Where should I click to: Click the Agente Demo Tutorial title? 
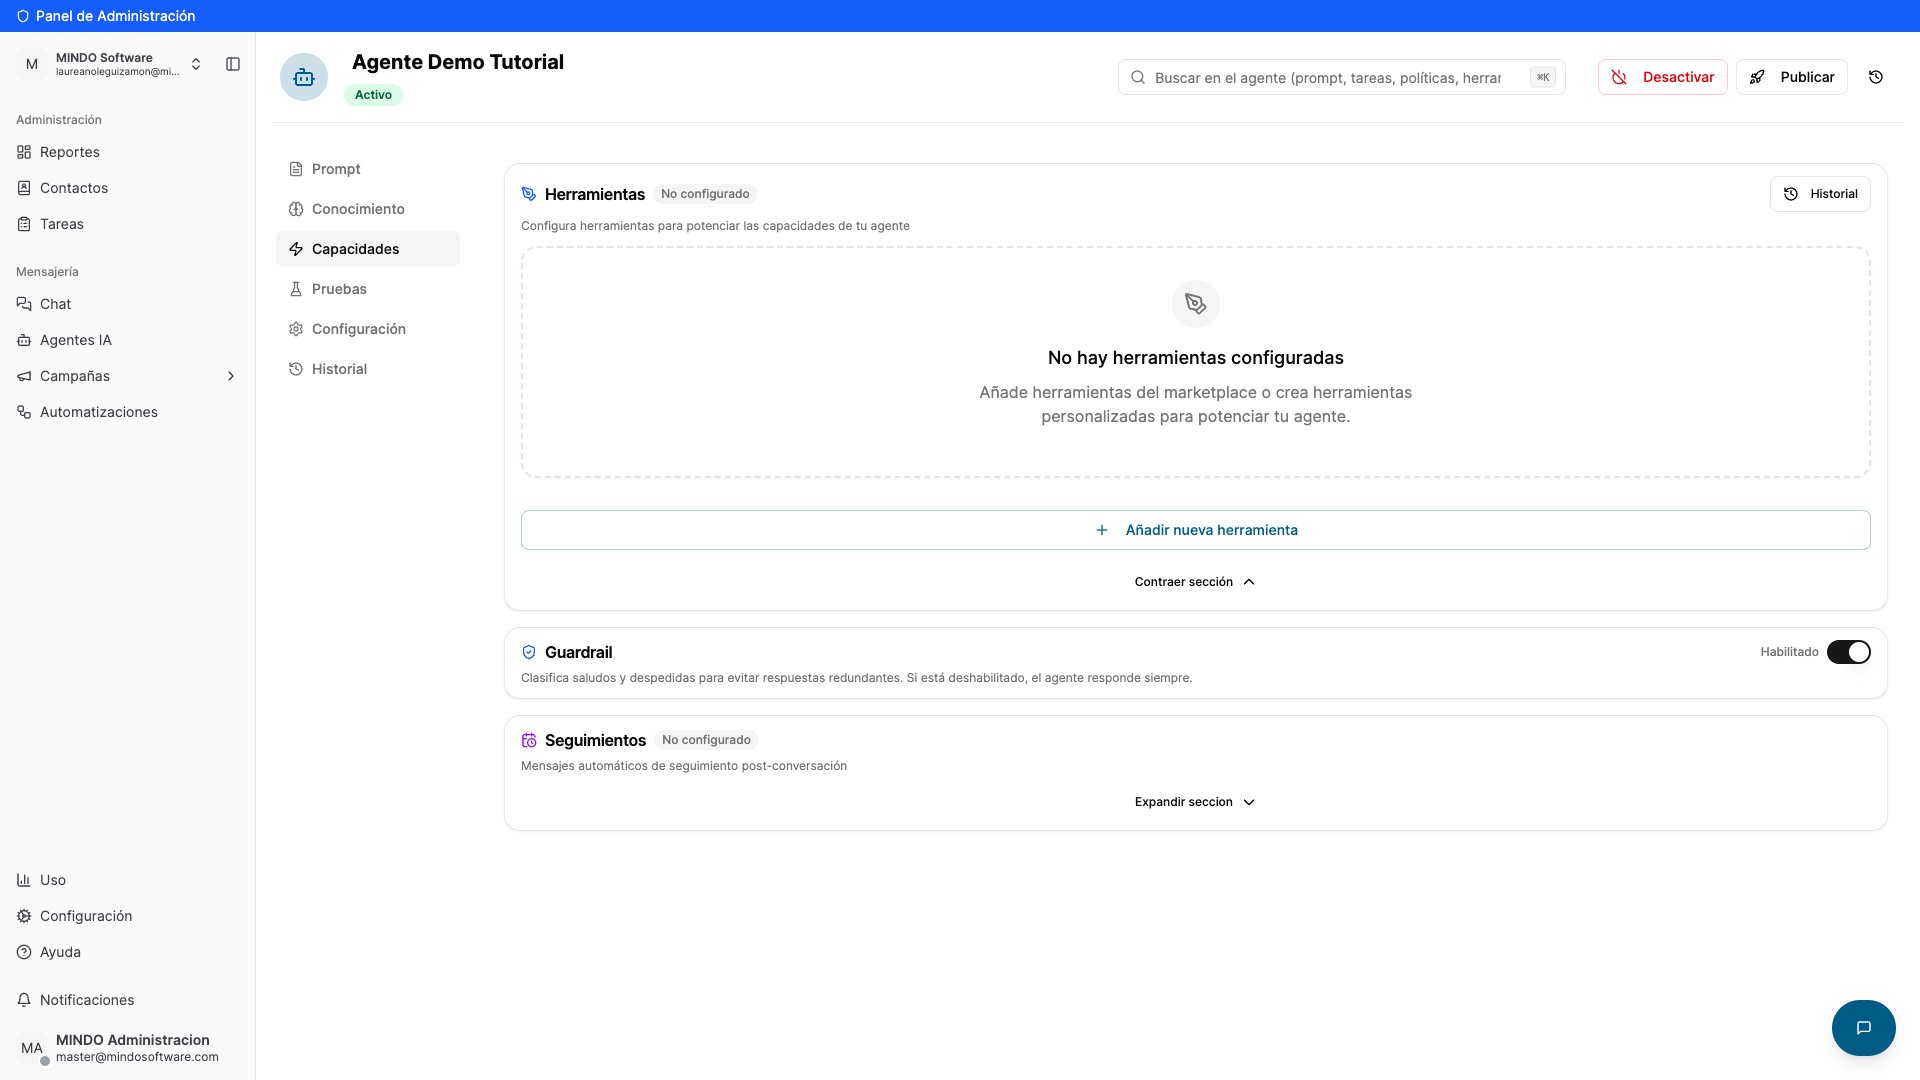pyautogui.click(x=458, y=62)
